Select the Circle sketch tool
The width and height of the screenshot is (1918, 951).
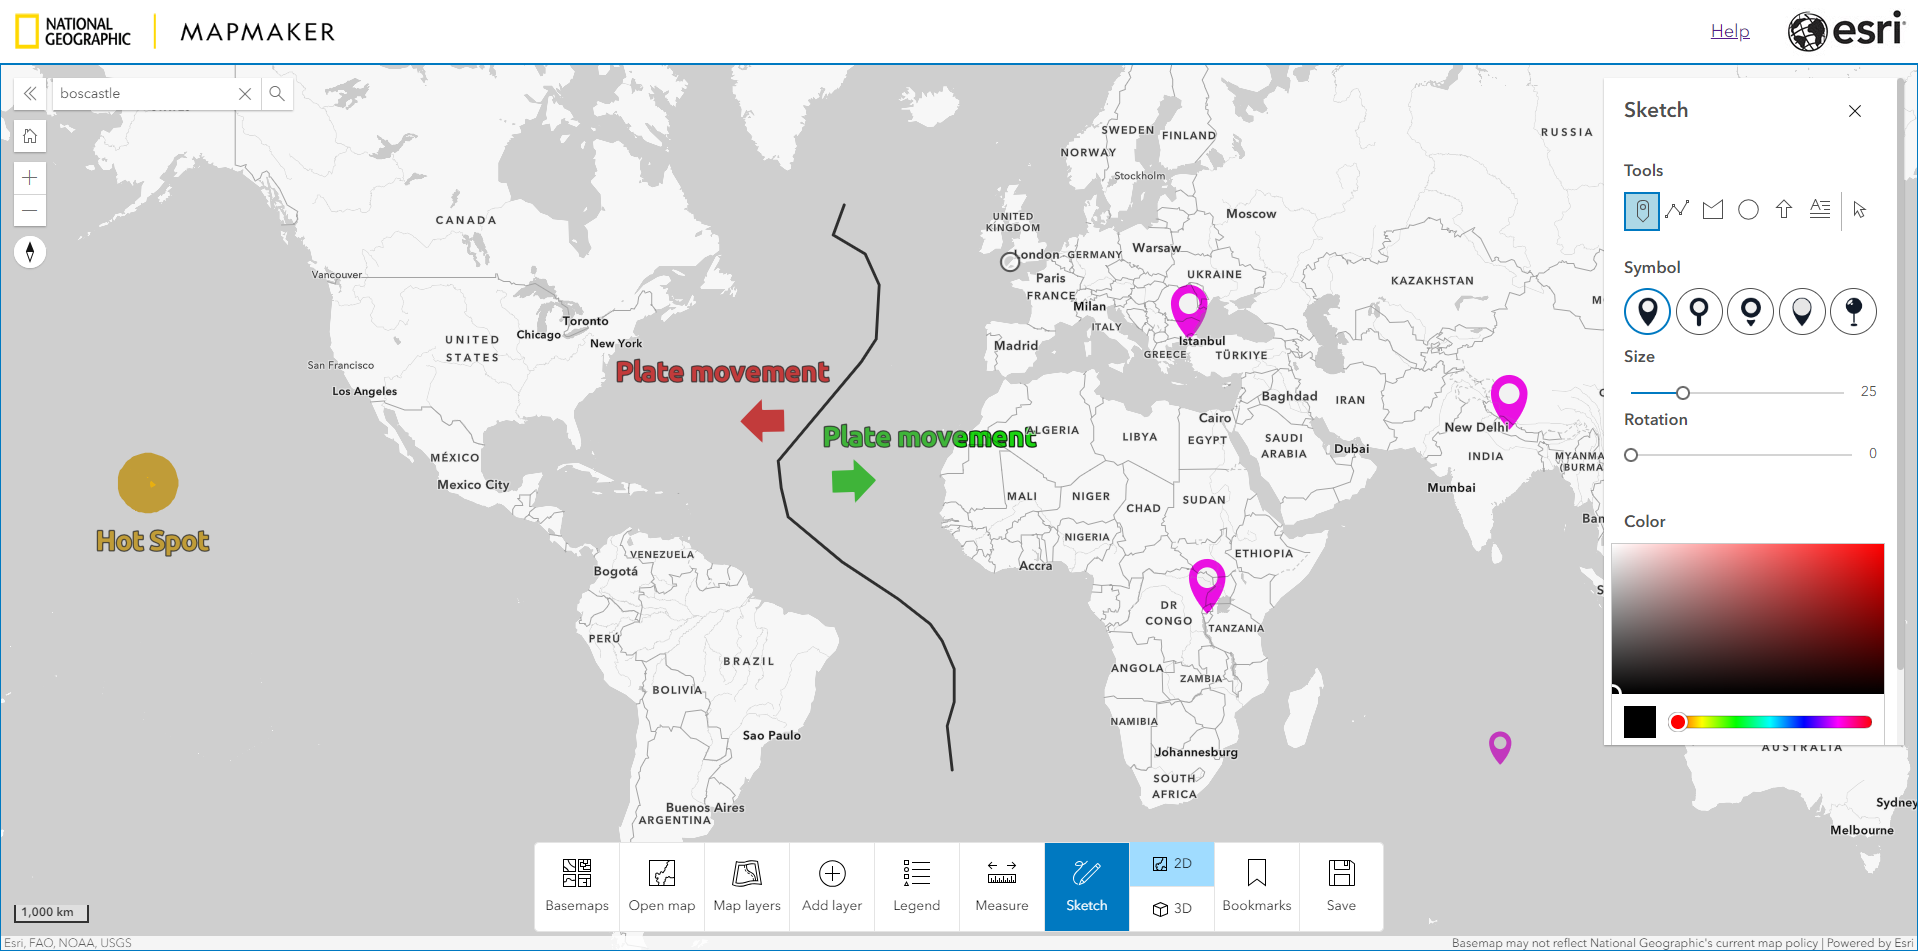[x=1748, y=210]
